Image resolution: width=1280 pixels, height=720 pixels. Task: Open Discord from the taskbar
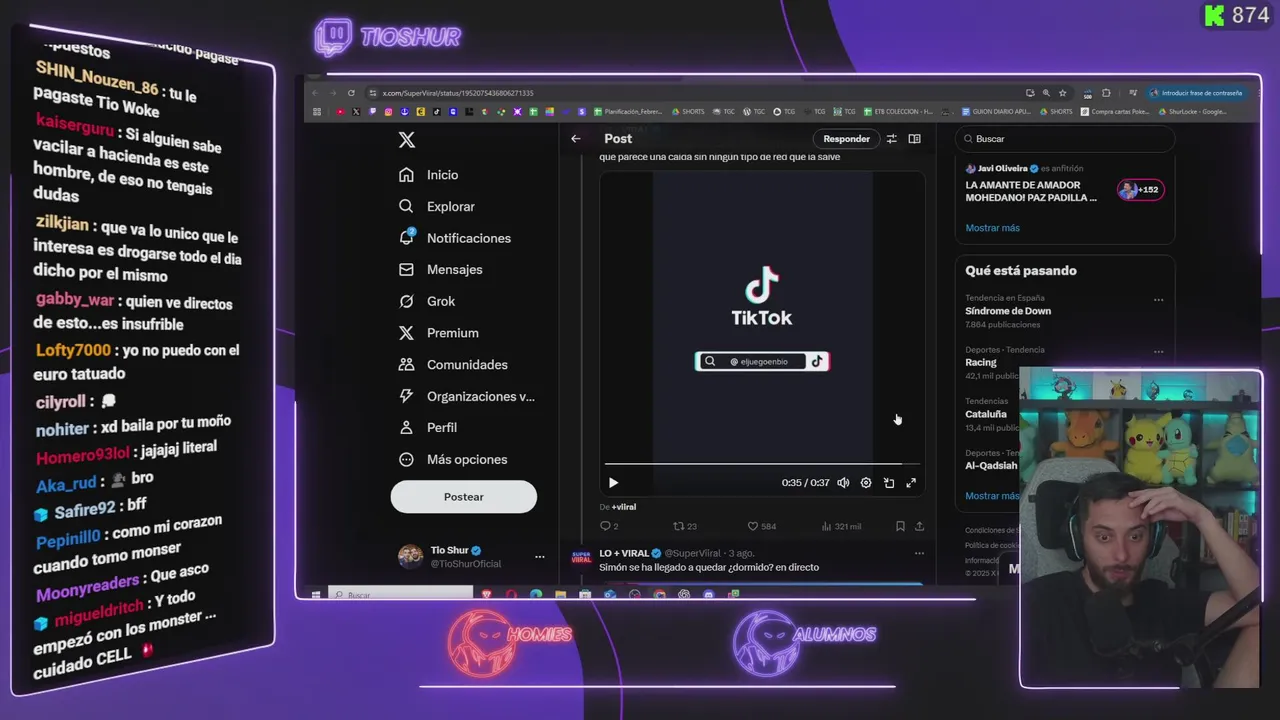(709, 595)
